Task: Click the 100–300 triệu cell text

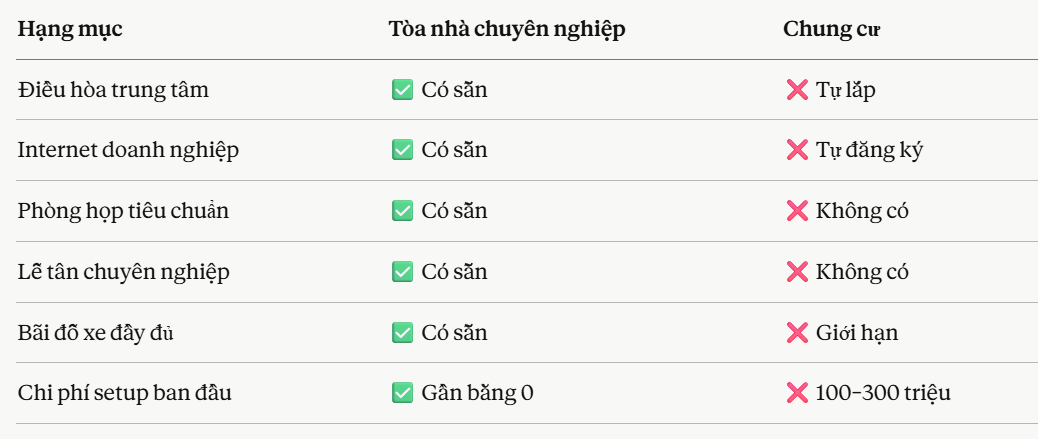Action: pyautogui.click(x=883, y=393)
